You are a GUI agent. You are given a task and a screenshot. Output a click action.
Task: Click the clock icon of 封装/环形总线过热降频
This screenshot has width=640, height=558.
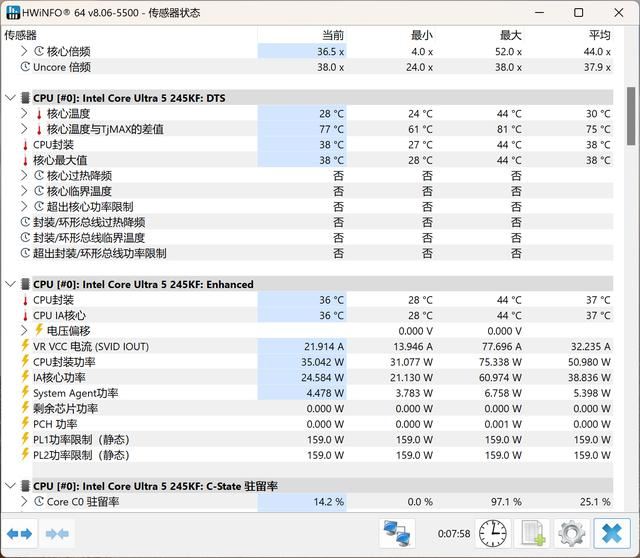point(25,222)
